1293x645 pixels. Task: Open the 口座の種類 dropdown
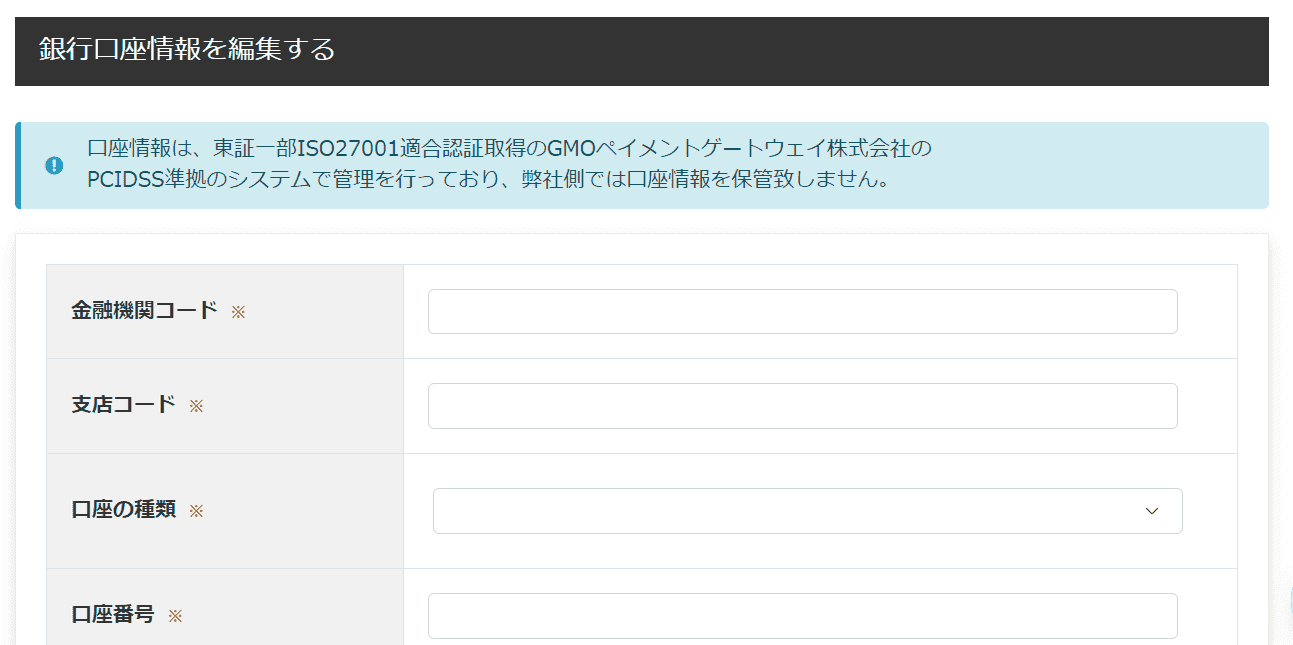click(x=807, y=511)
